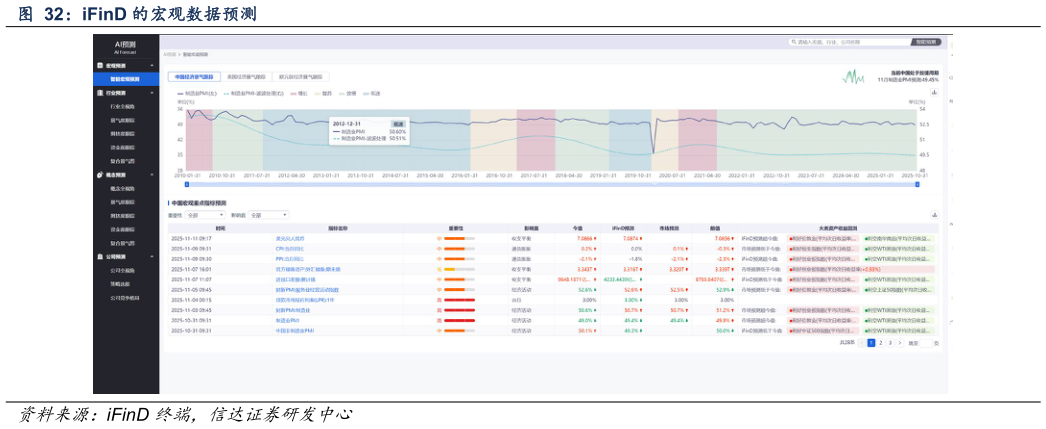Image resolution: width=1046 pixels, height=429 pixels.
Task: Click the macro forecast section icon in the sidebar
Action: click(99, 64)
